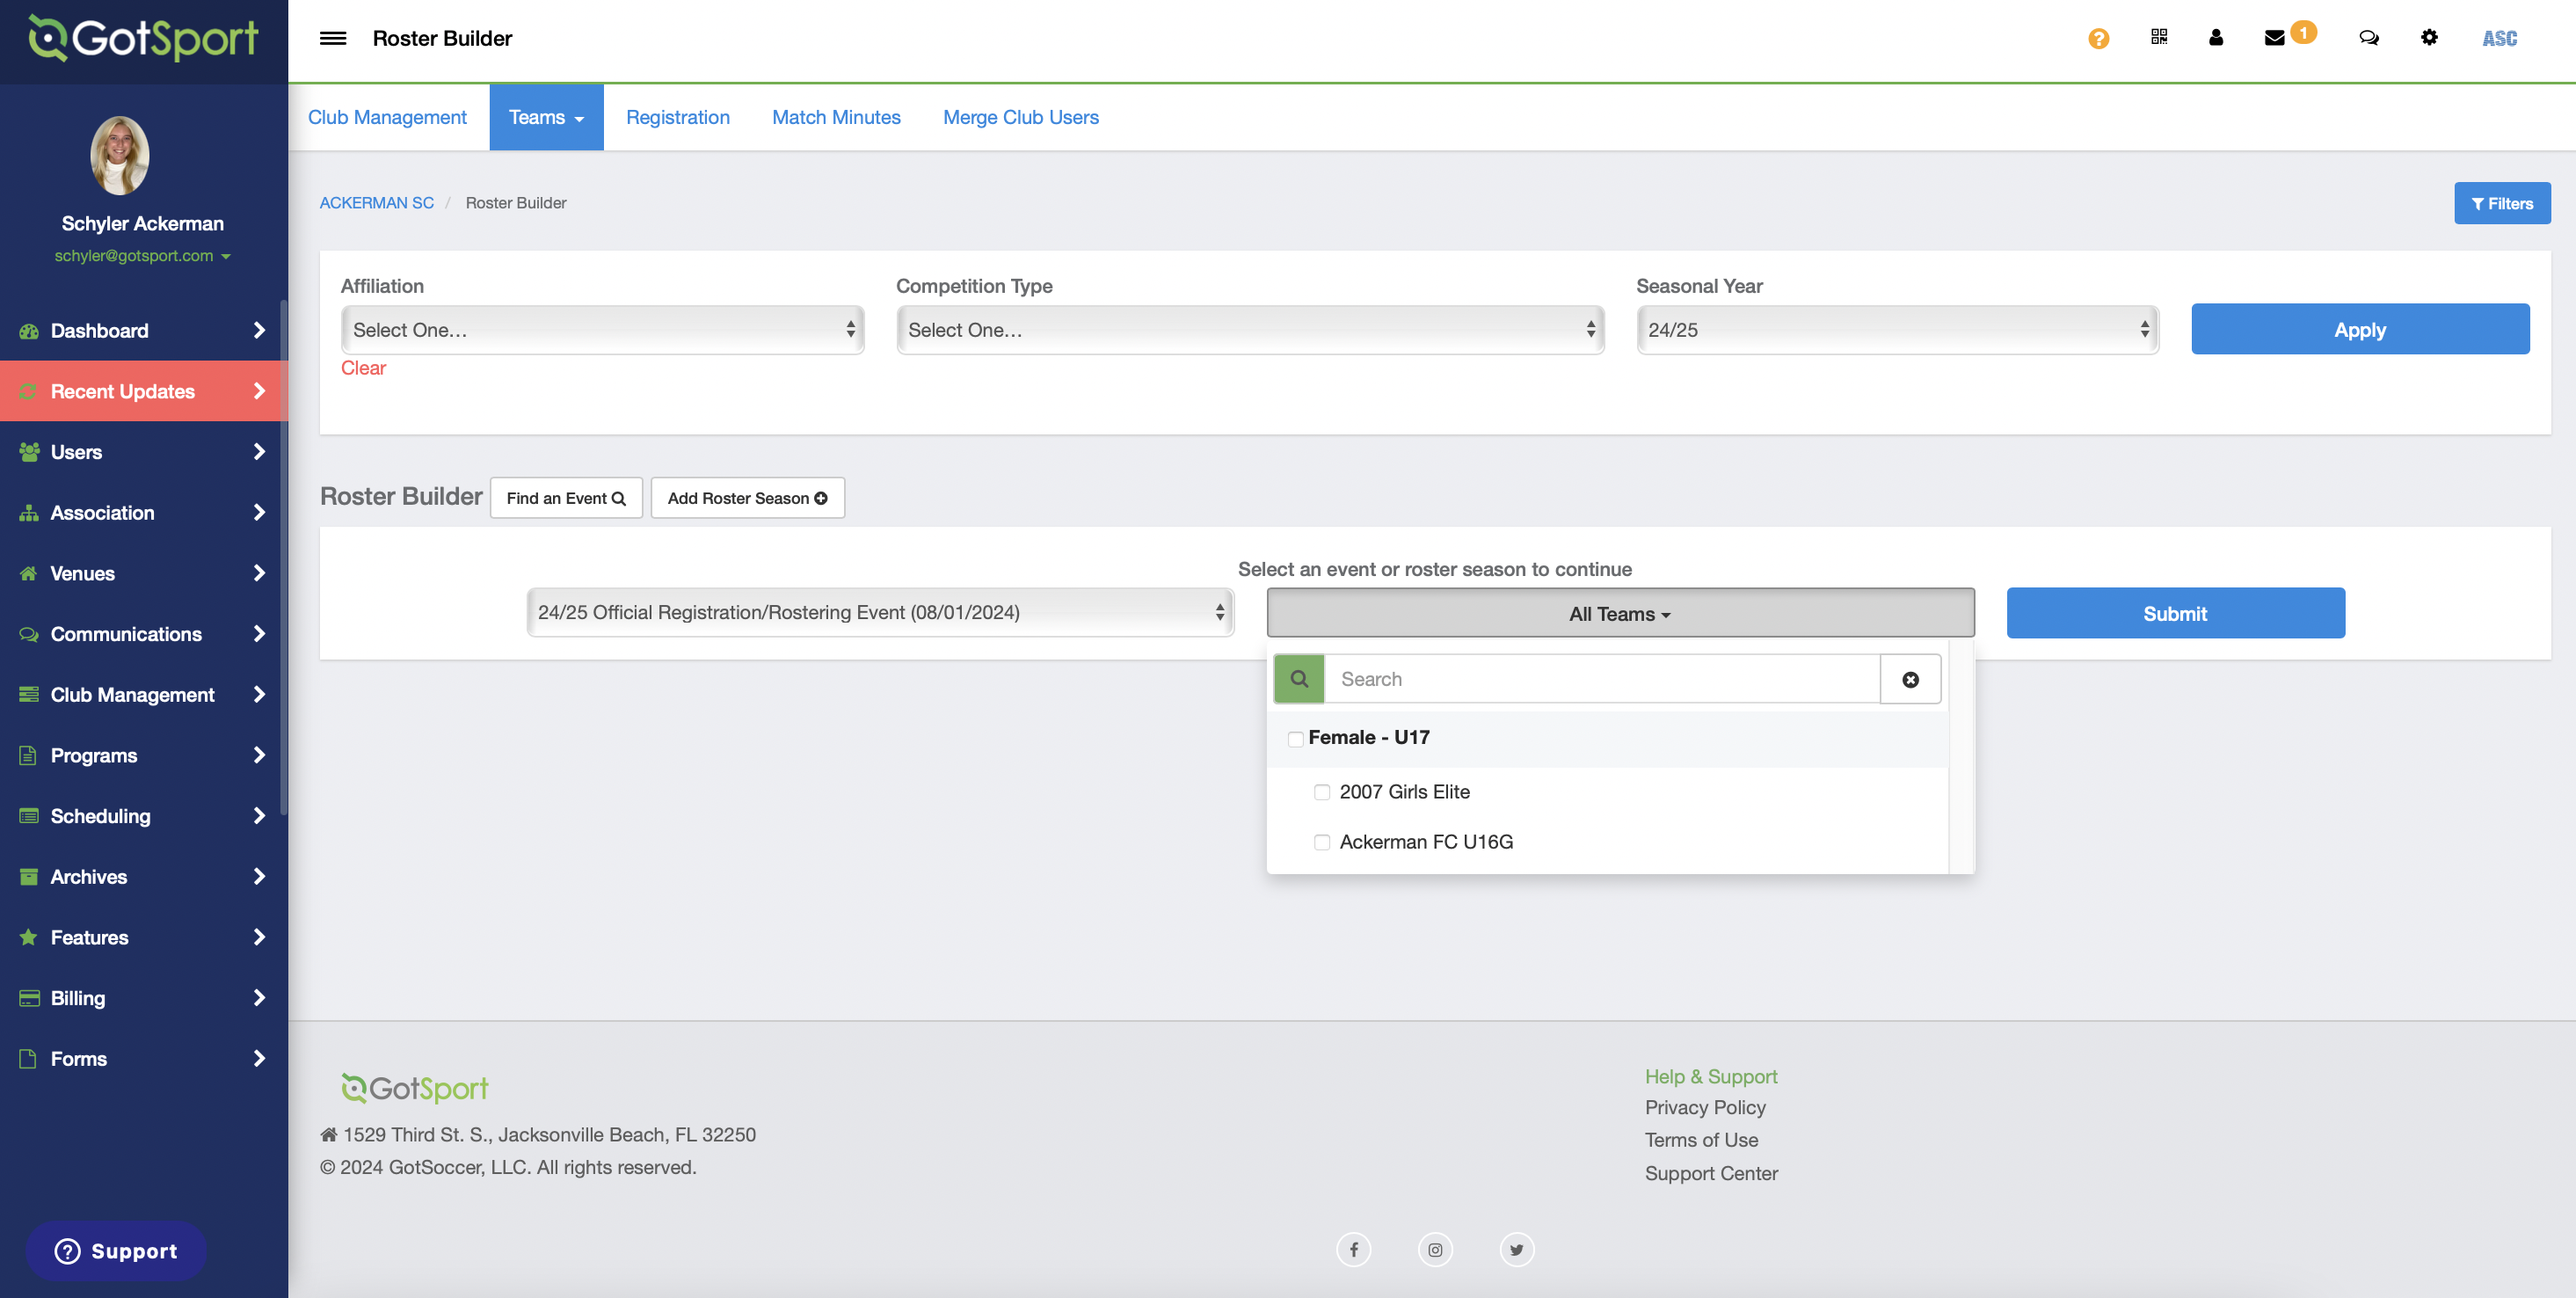Switch to the Club Management tab
2576x1298 pixels.
point(387,117)
